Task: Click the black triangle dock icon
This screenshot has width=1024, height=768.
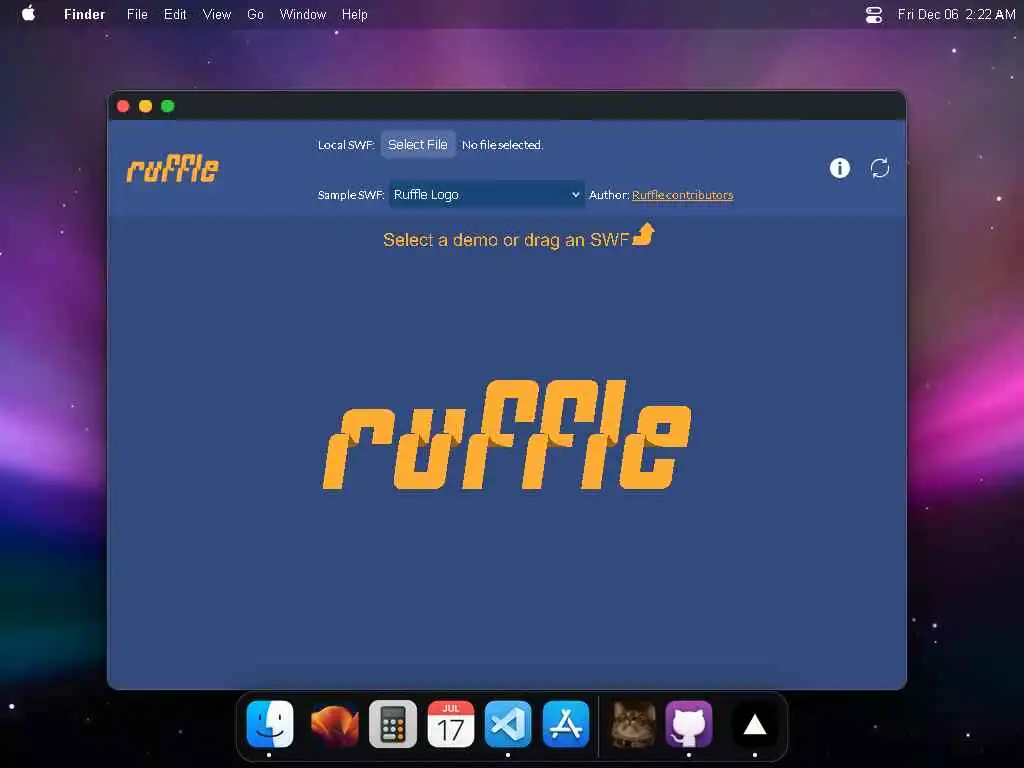Action: 754,724
